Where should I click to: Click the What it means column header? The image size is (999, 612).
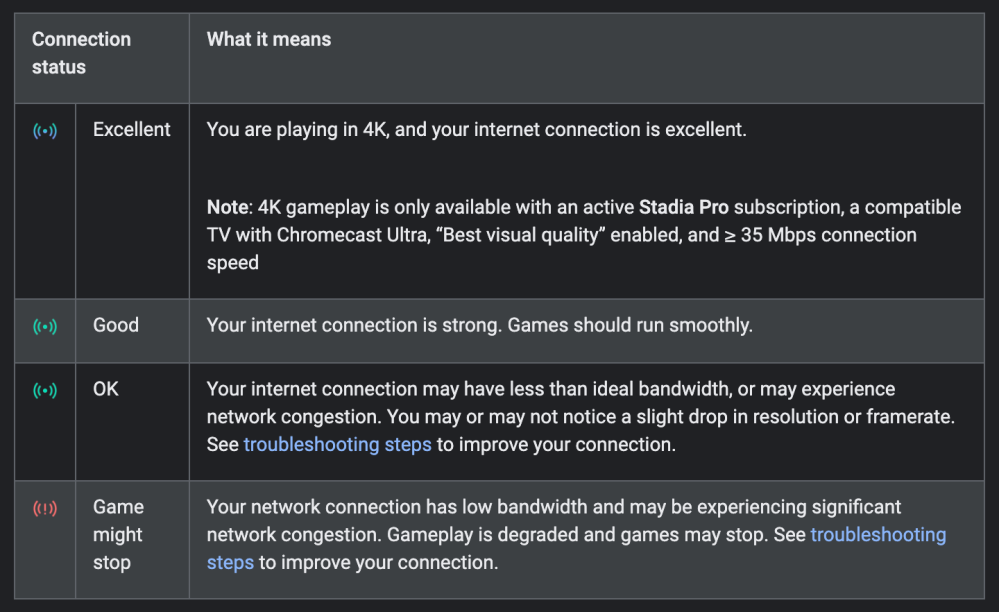click(x=269, y=40)
